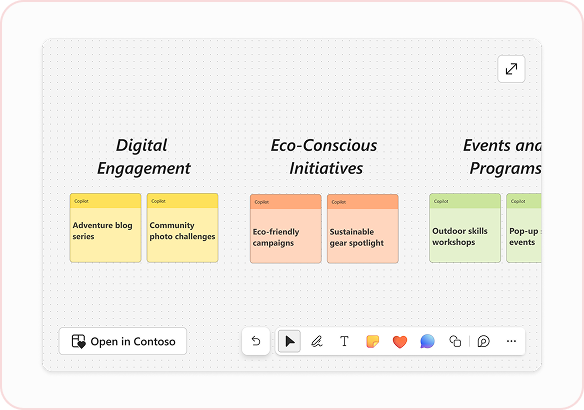
Task: Select the Sustainable gear spotlight note
Action: pos(363,229)
